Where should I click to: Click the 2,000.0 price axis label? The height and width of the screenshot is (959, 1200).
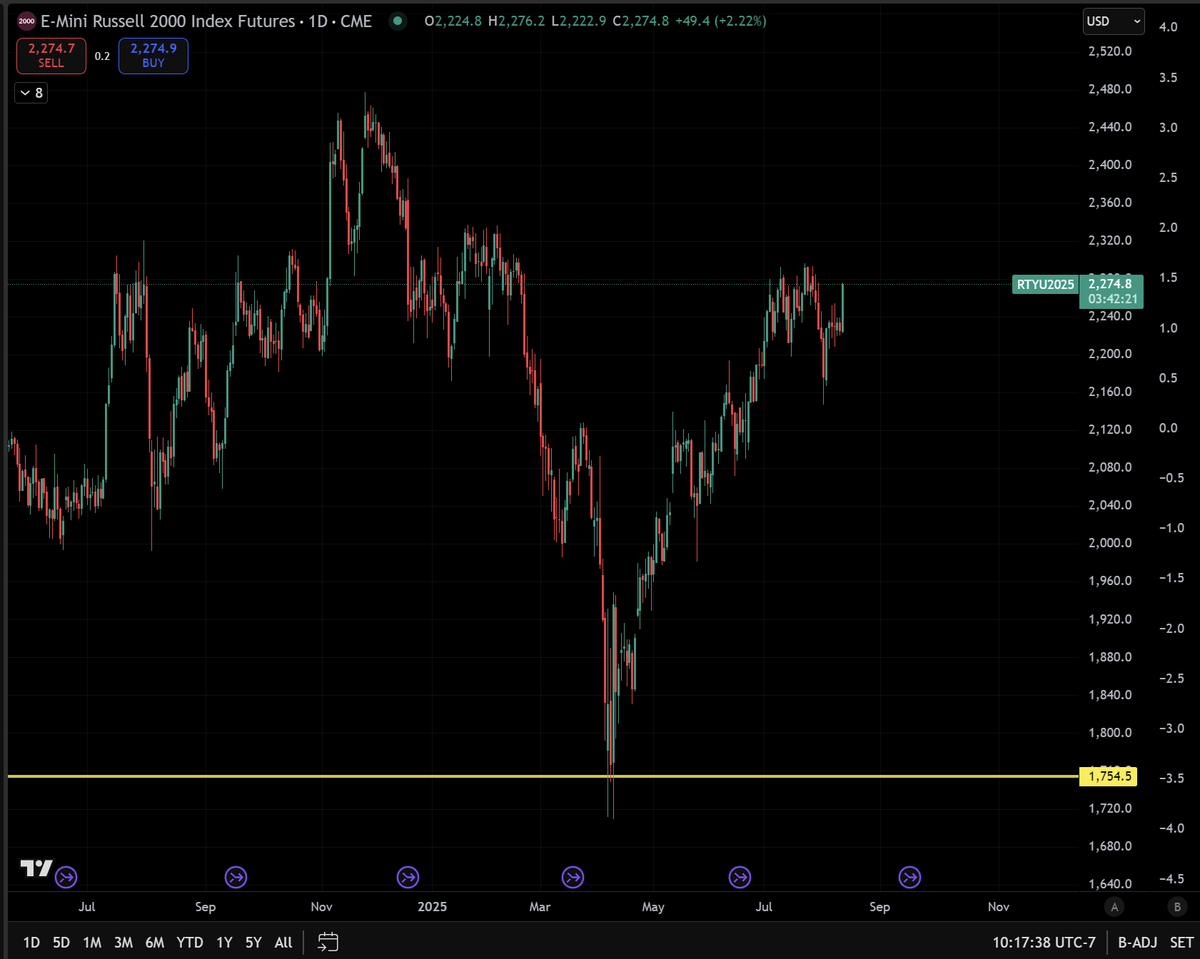[1108, 543]
